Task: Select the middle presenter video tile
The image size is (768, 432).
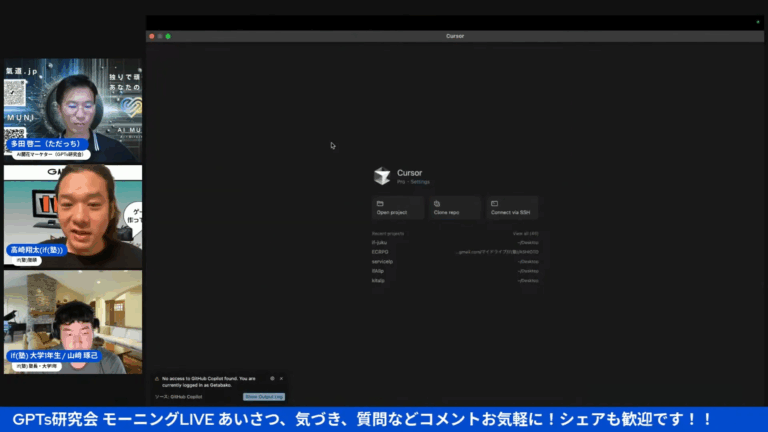Action: (73, 216)
